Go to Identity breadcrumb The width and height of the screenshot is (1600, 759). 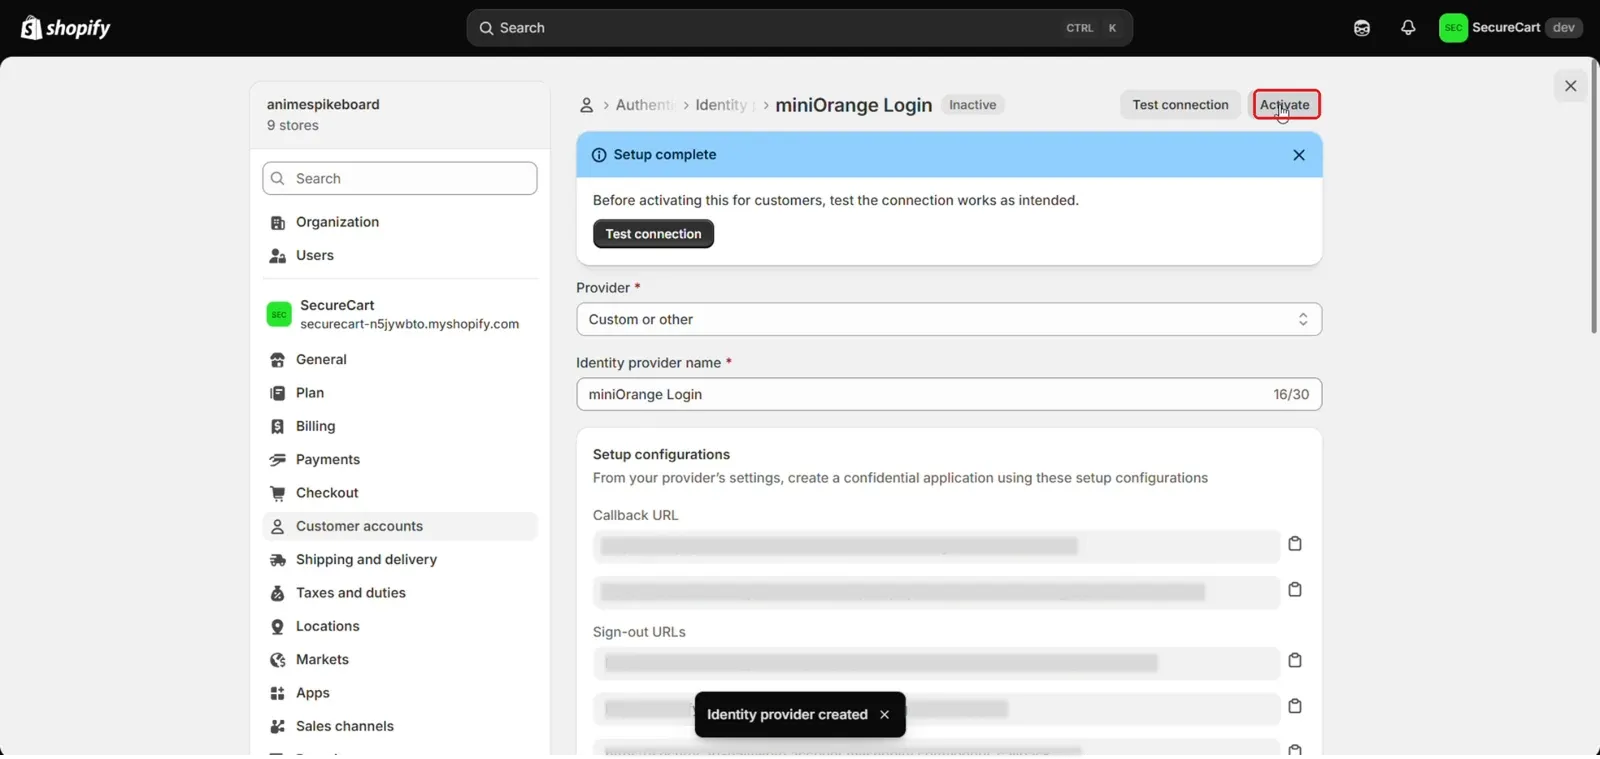point(722,105)
